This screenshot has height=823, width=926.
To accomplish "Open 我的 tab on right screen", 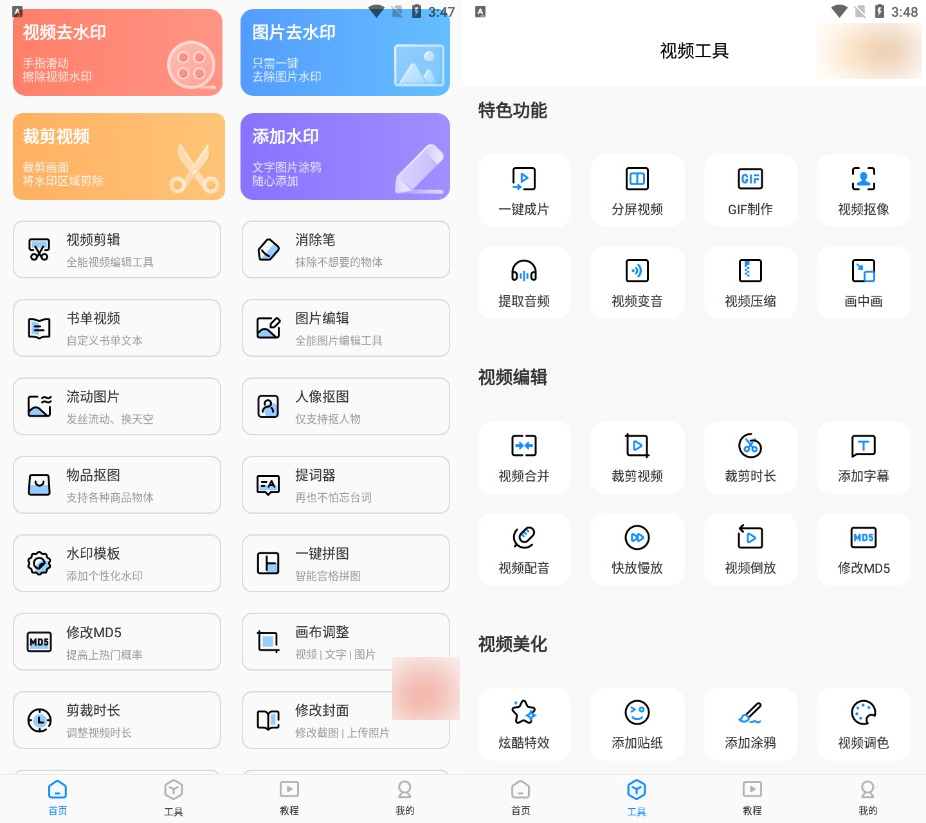I will point(868,798).
